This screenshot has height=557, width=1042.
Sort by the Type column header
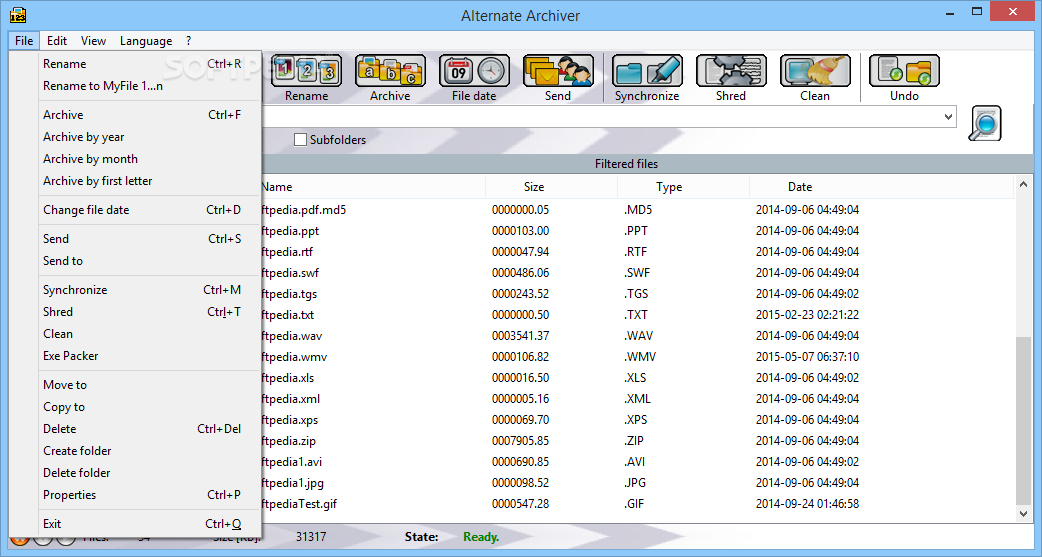683,187
